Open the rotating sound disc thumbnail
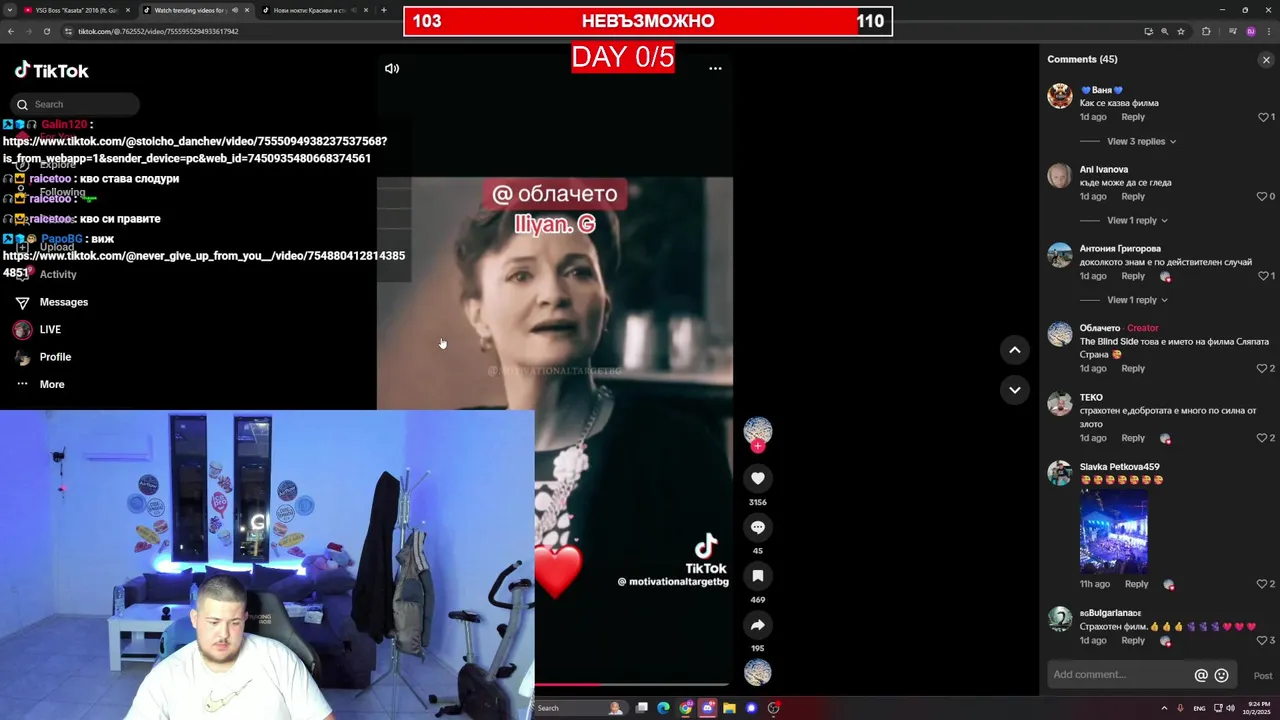Screen dimensions: 1280x720 coord(758,672)
